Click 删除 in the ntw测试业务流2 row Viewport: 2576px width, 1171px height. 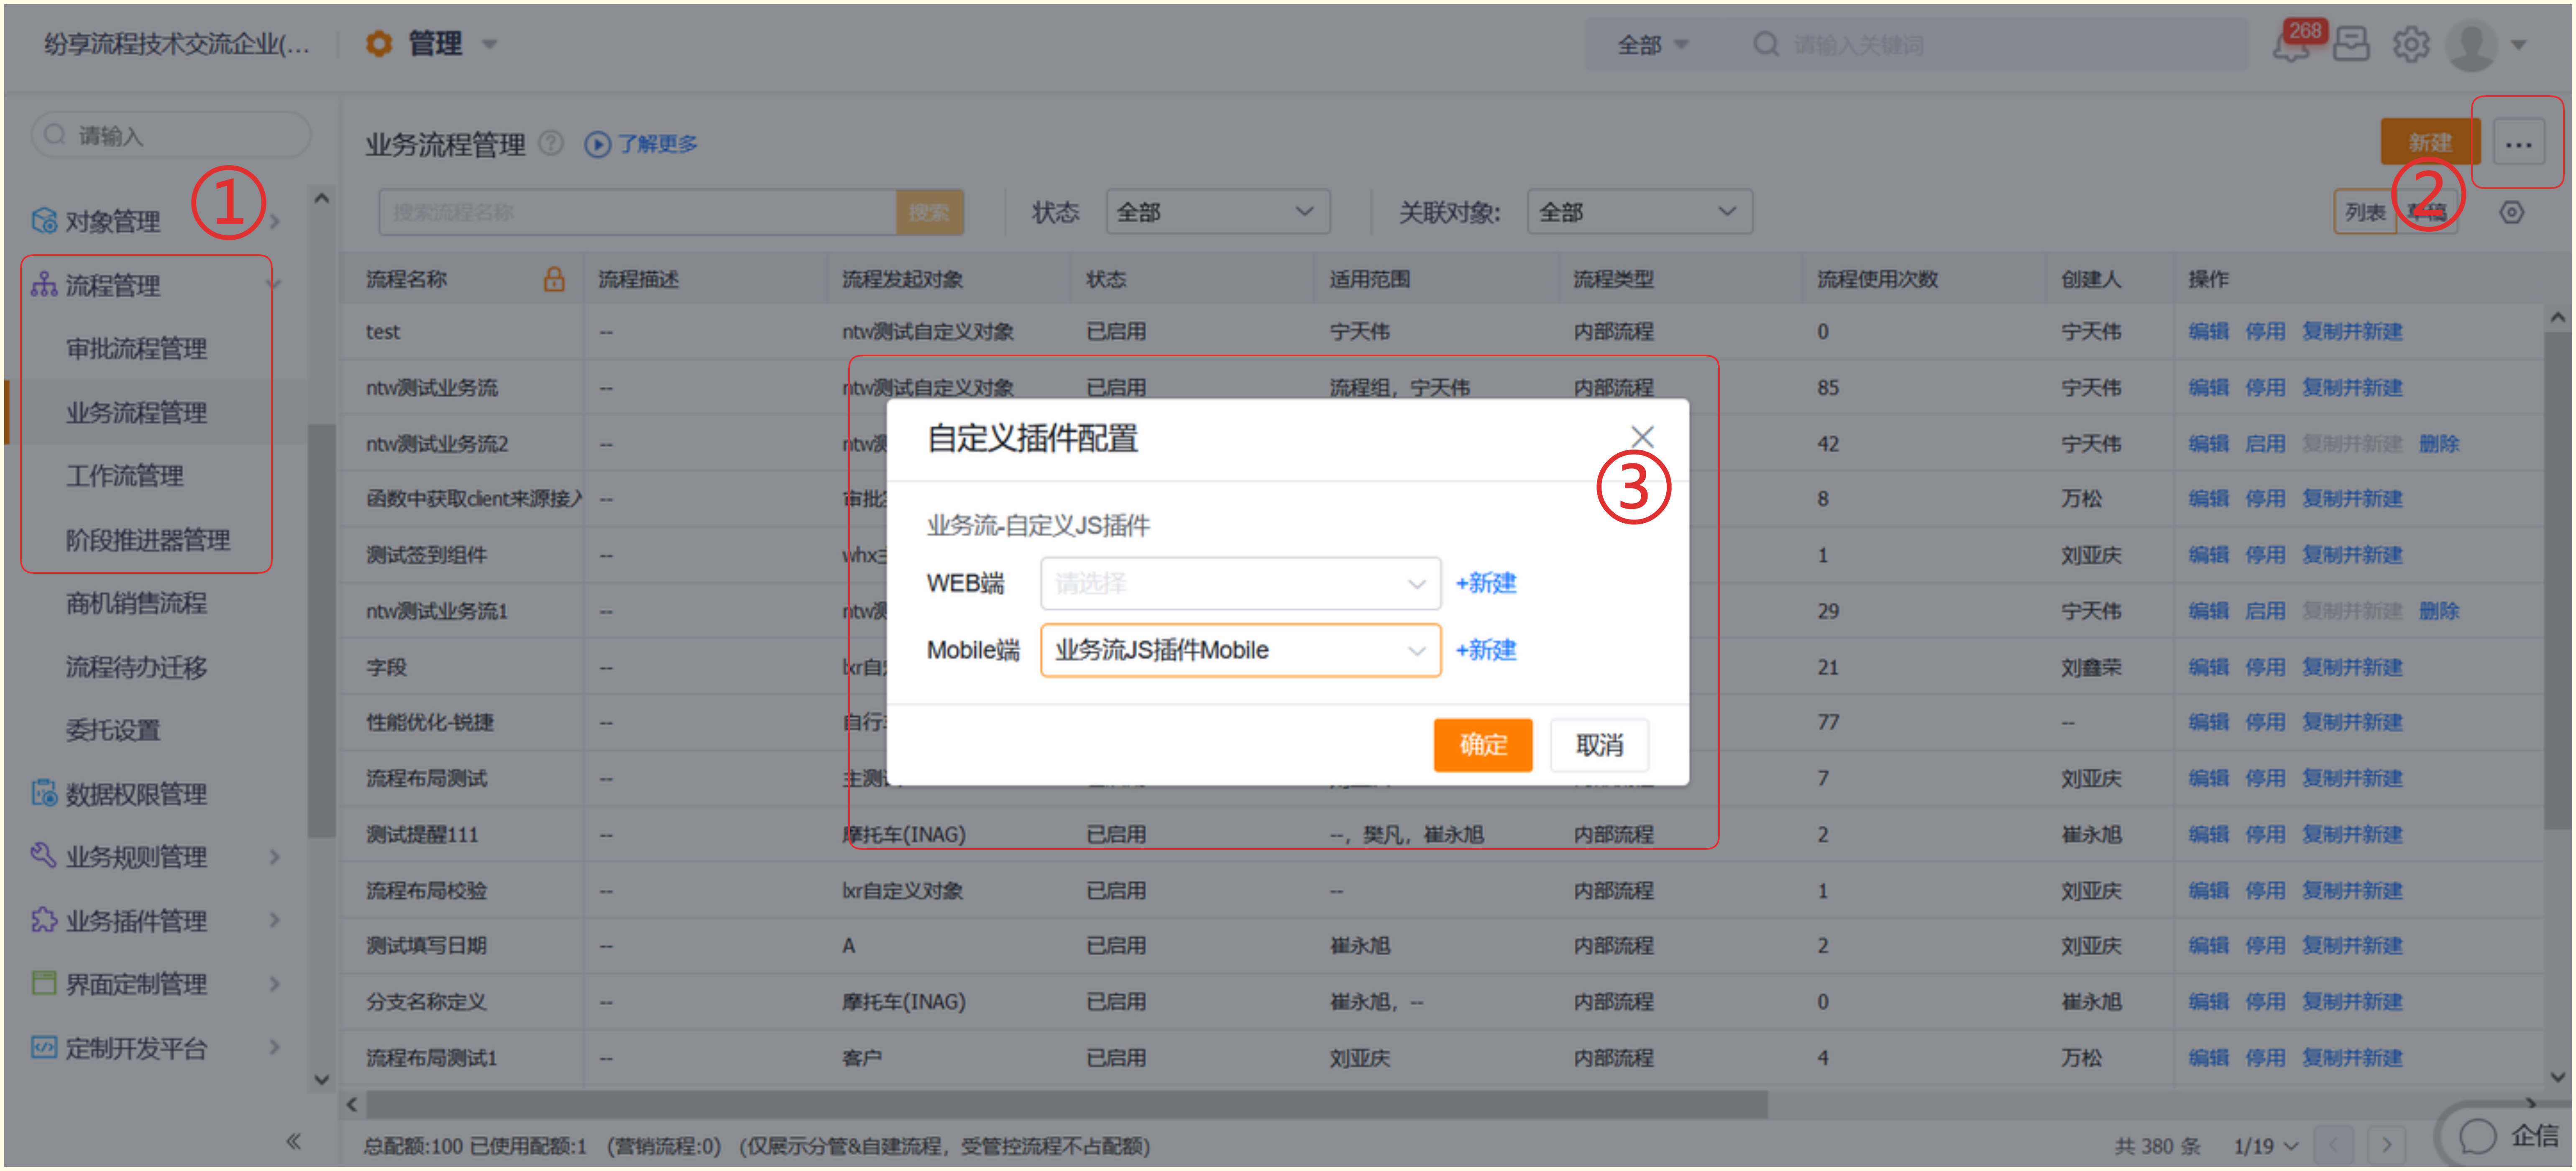(2438, 444)
